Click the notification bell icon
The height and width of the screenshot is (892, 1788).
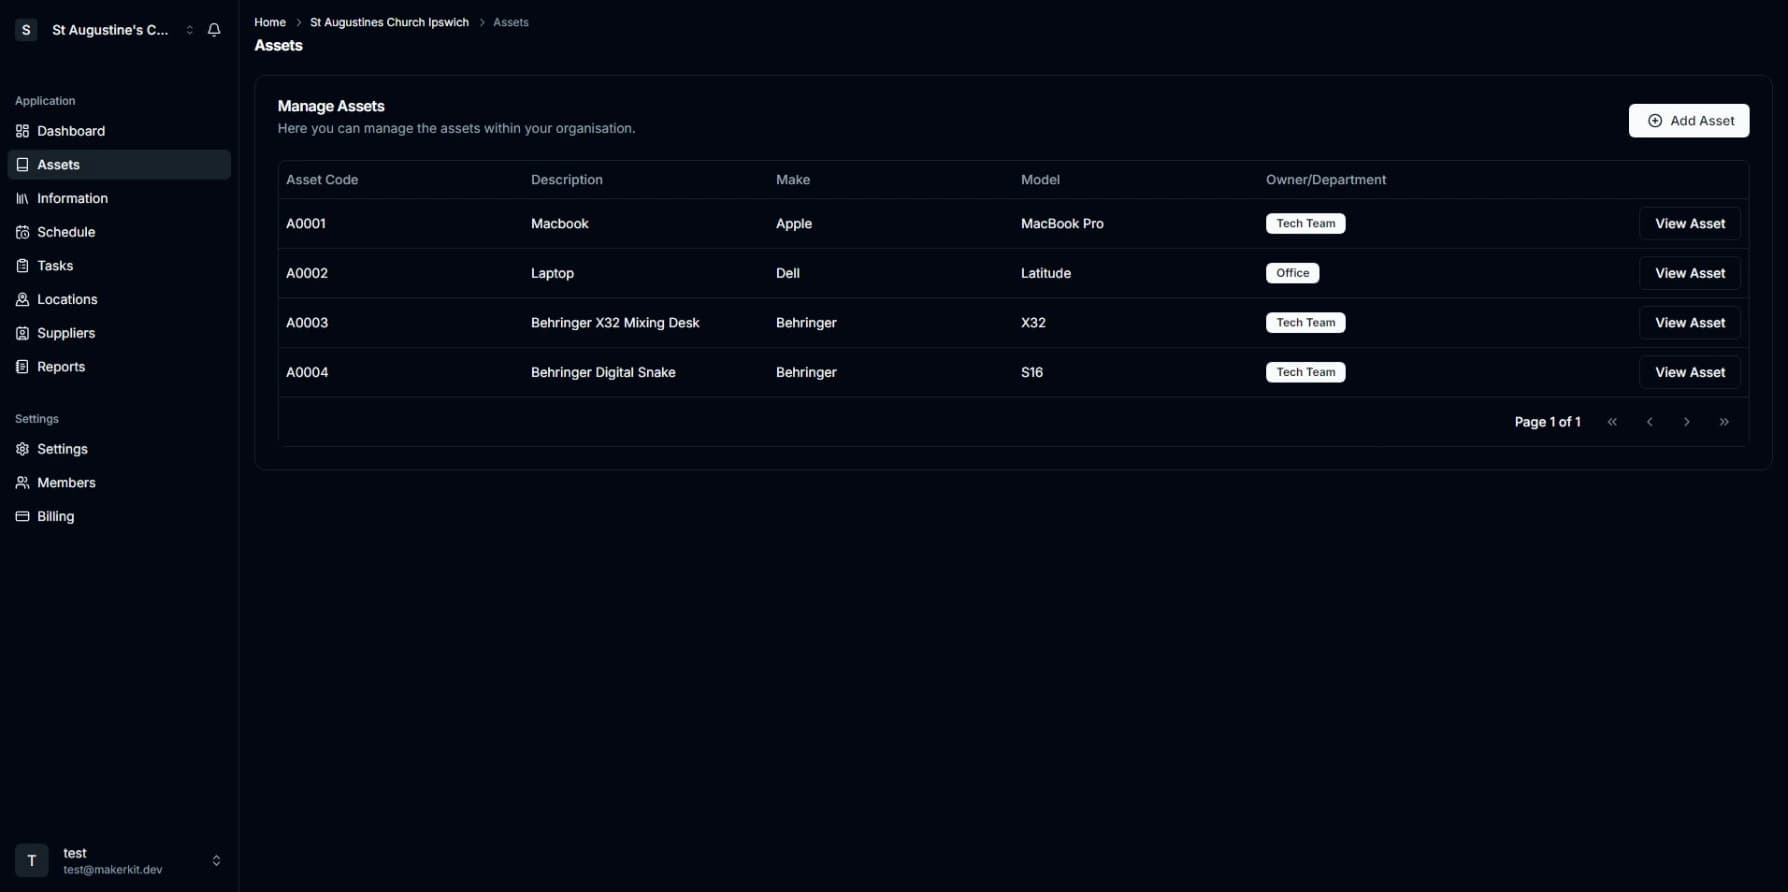tap(214, 30)
